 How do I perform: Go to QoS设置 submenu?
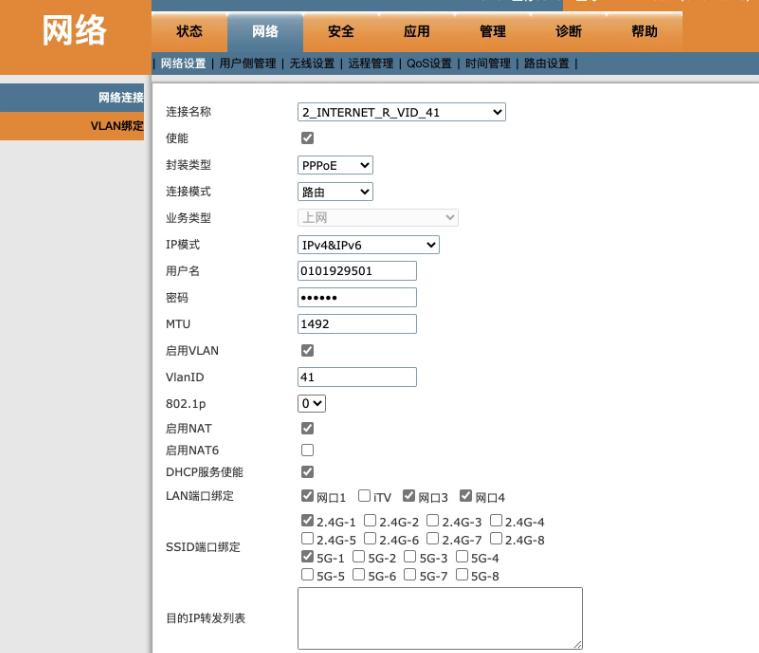point(429,63)
